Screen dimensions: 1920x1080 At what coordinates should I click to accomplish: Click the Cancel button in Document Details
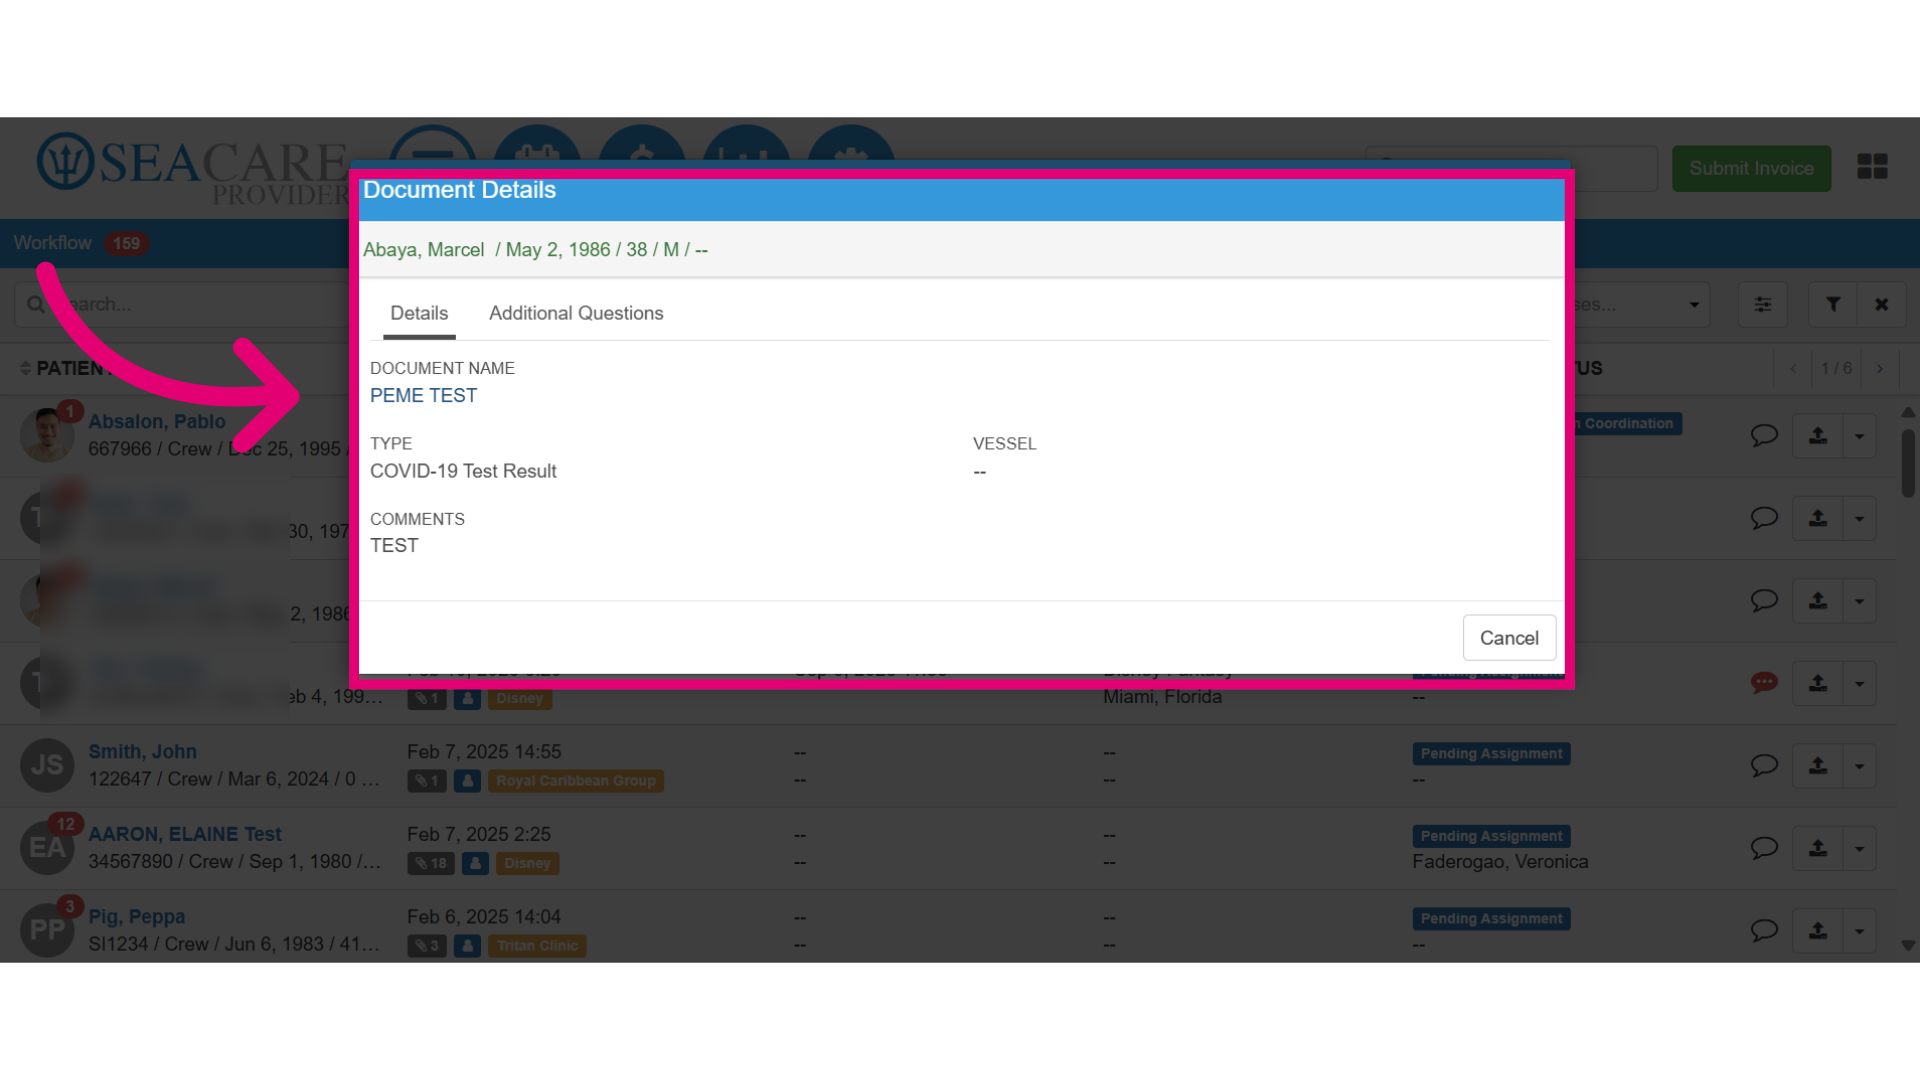point(1509,638)
